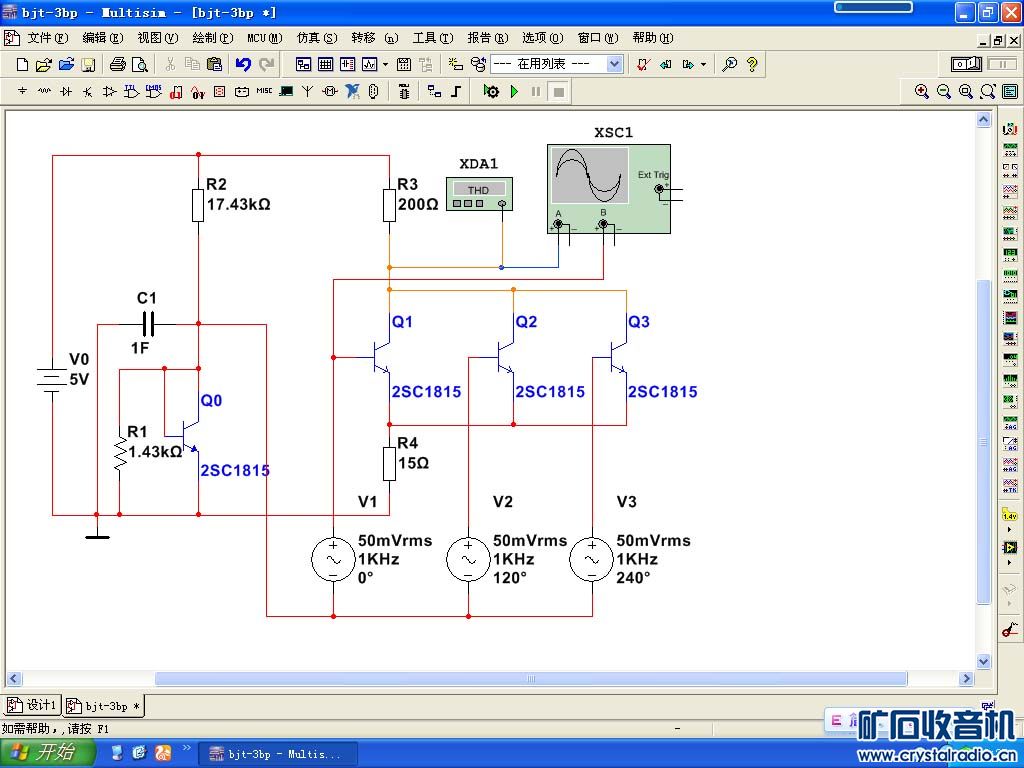This screenshot has height=768, width=1024.
Task: Click the Undo arrow icon
Action: [x=243, y=64]
